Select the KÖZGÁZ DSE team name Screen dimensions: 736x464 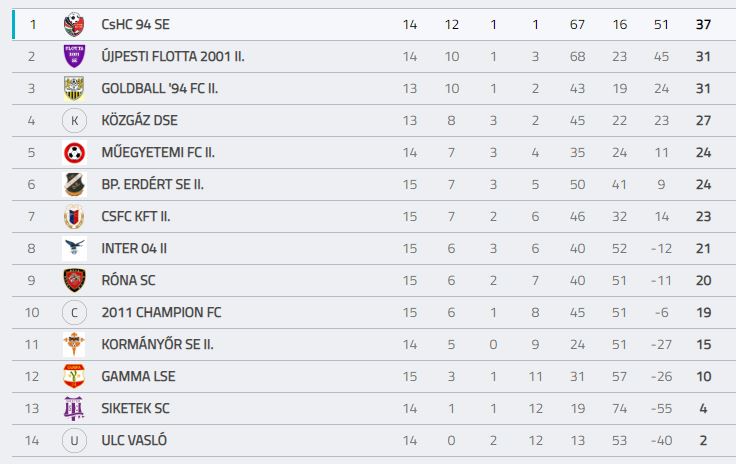(139, 121)
